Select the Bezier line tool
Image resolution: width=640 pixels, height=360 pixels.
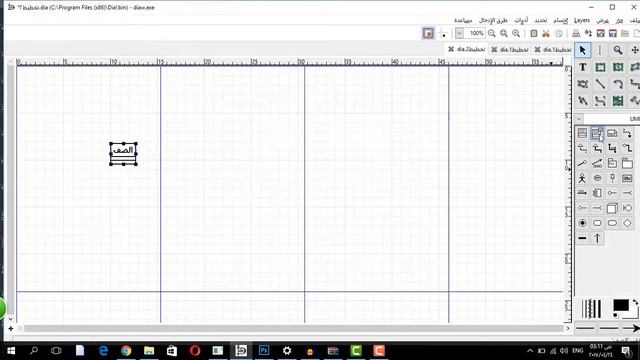click(x=600, y=101)
